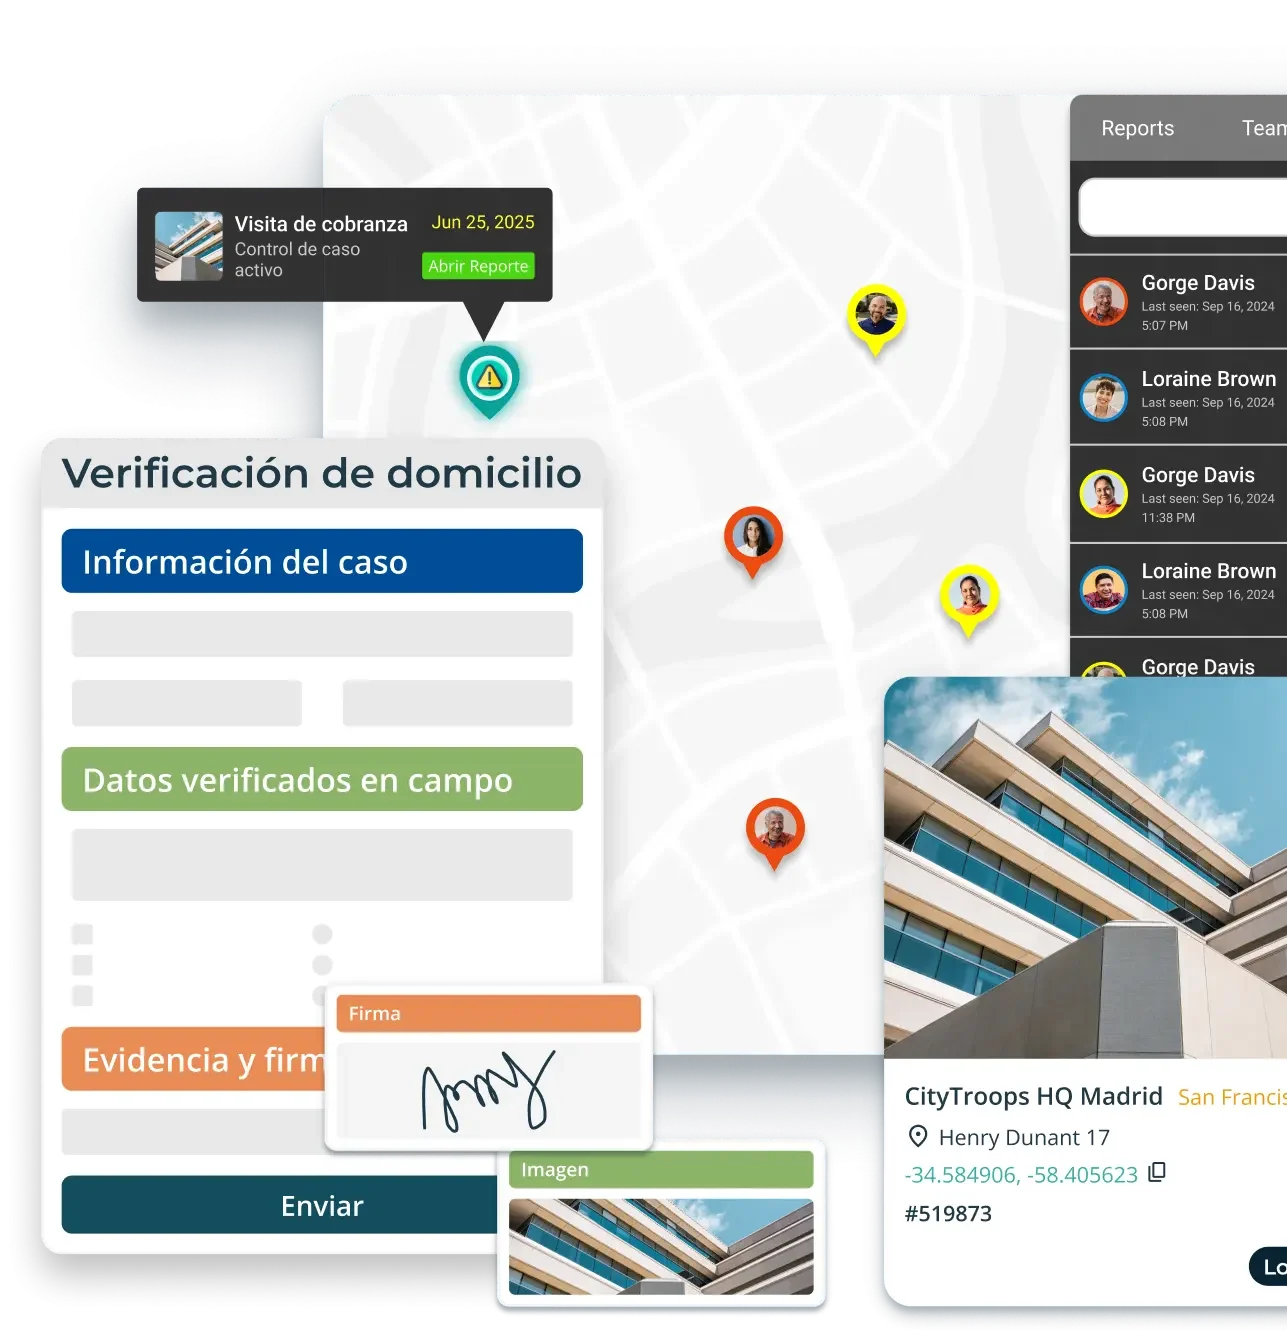Open the large building photo on CityTroops card
This screenshot has width=1287, height=1339.
point(1085,868)
